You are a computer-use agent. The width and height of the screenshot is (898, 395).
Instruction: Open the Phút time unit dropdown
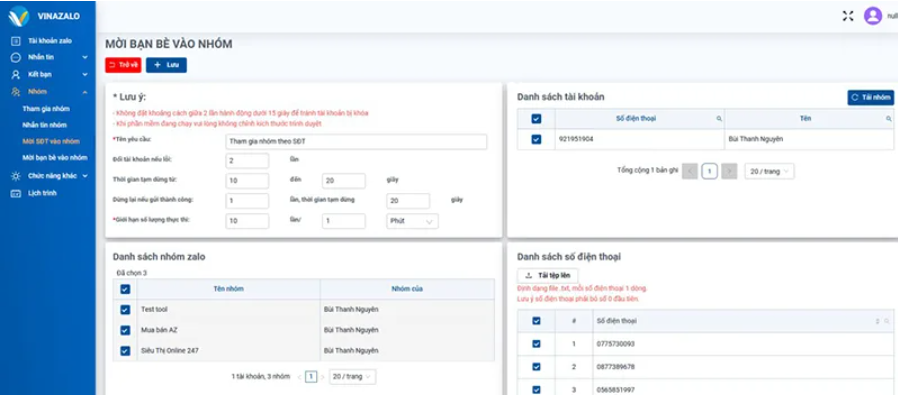412,222
